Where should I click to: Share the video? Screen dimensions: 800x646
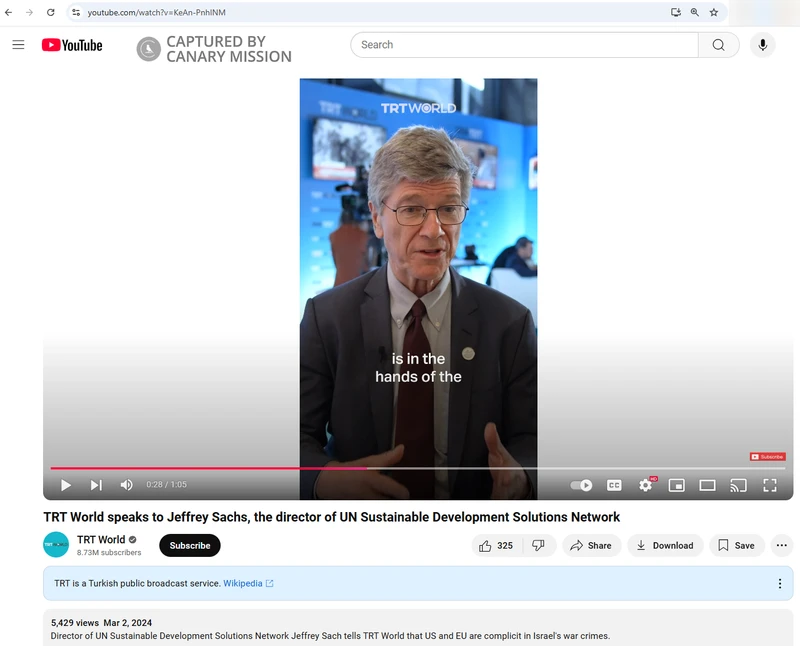591,545
